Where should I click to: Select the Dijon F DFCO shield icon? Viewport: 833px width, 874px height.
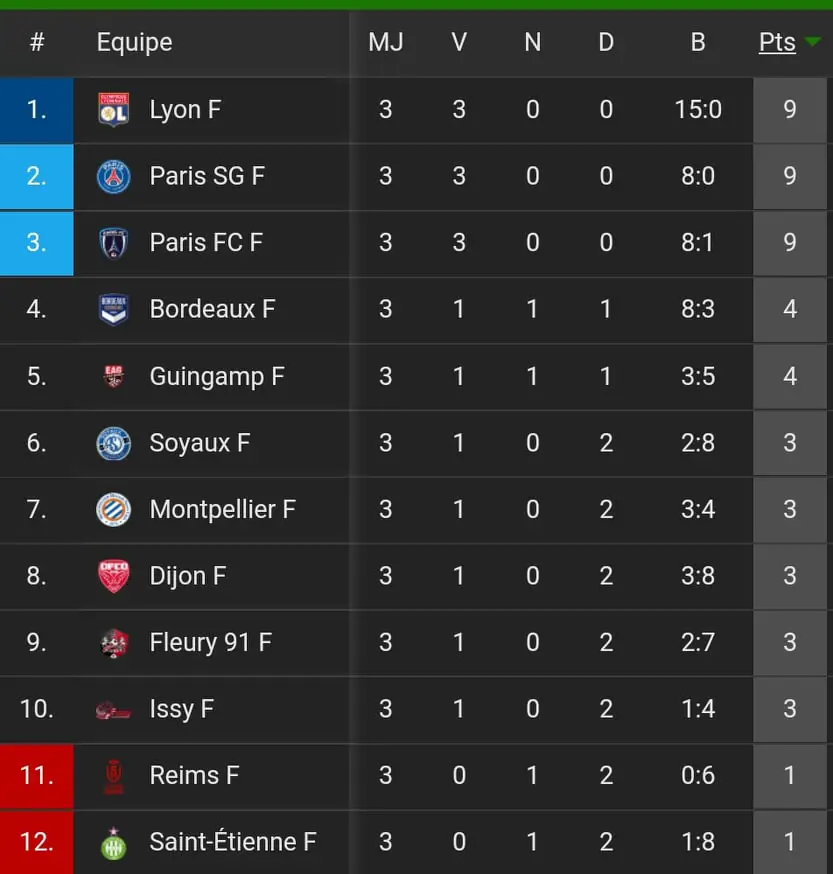point(114,576)
